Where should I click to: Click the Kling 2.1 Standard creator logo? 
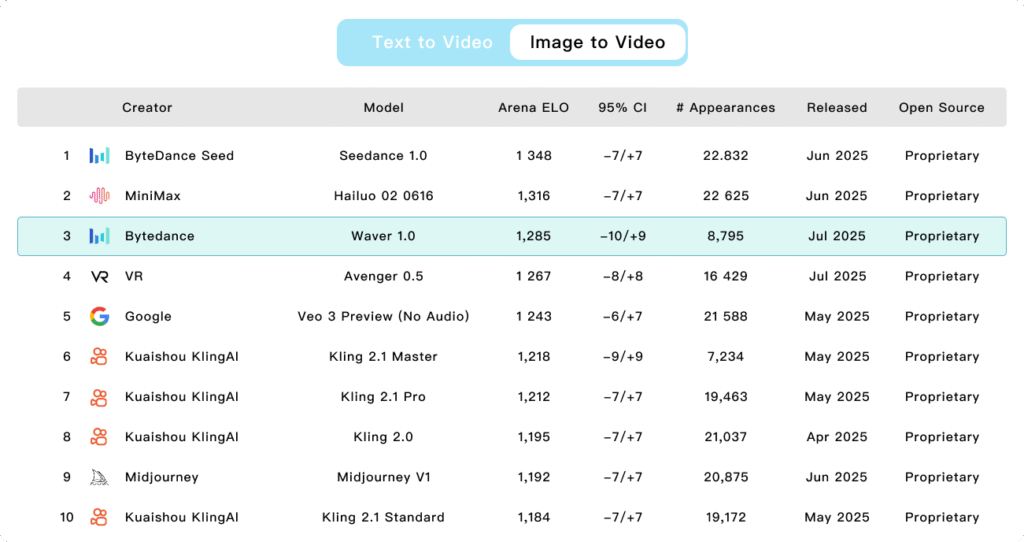pyautogui.click(x=99, y=517)
